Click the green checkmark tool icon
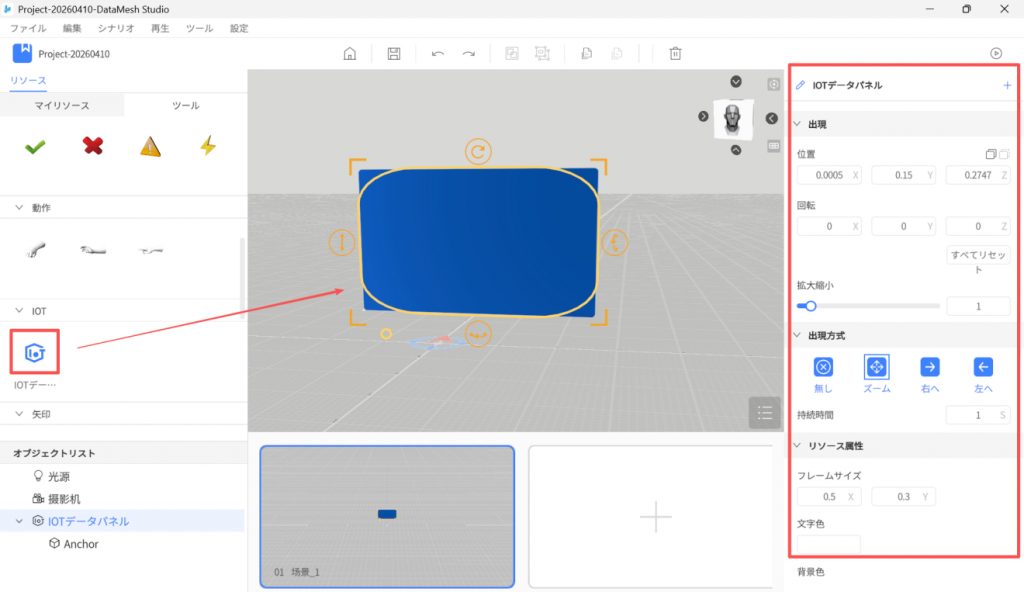The width and height of the screenshot is (1024, 592). pyautogui.click(x=35, y=146)
